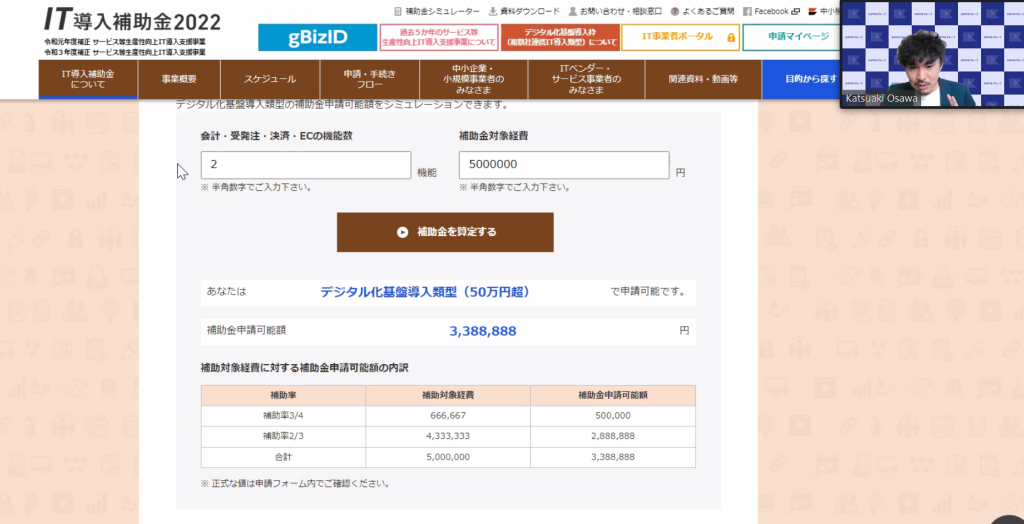This screenshot has height=524, width=1024.
Task: Open the gBizID banner button
Action: (316, 37)
